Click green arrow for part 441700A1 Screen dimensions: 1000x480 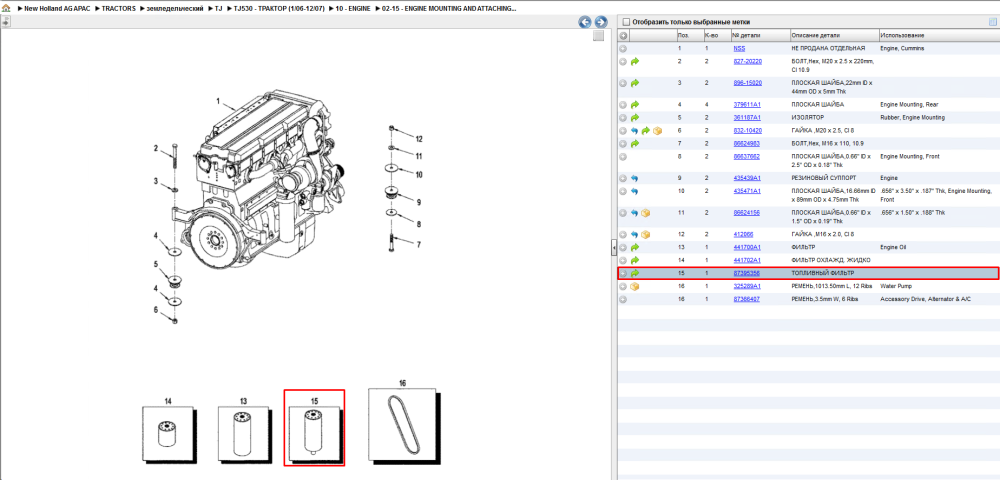click(x=635, y=247)
